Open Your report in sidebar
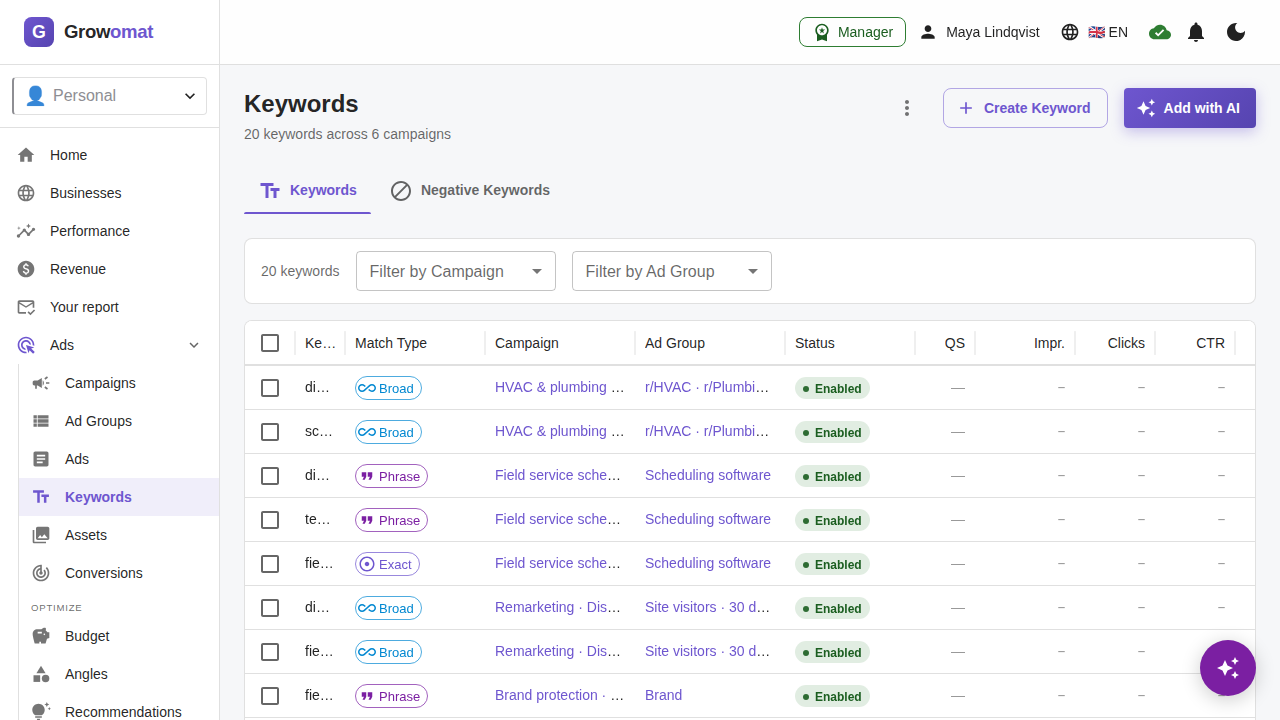 pyautogui.click(x=109, y=307)
